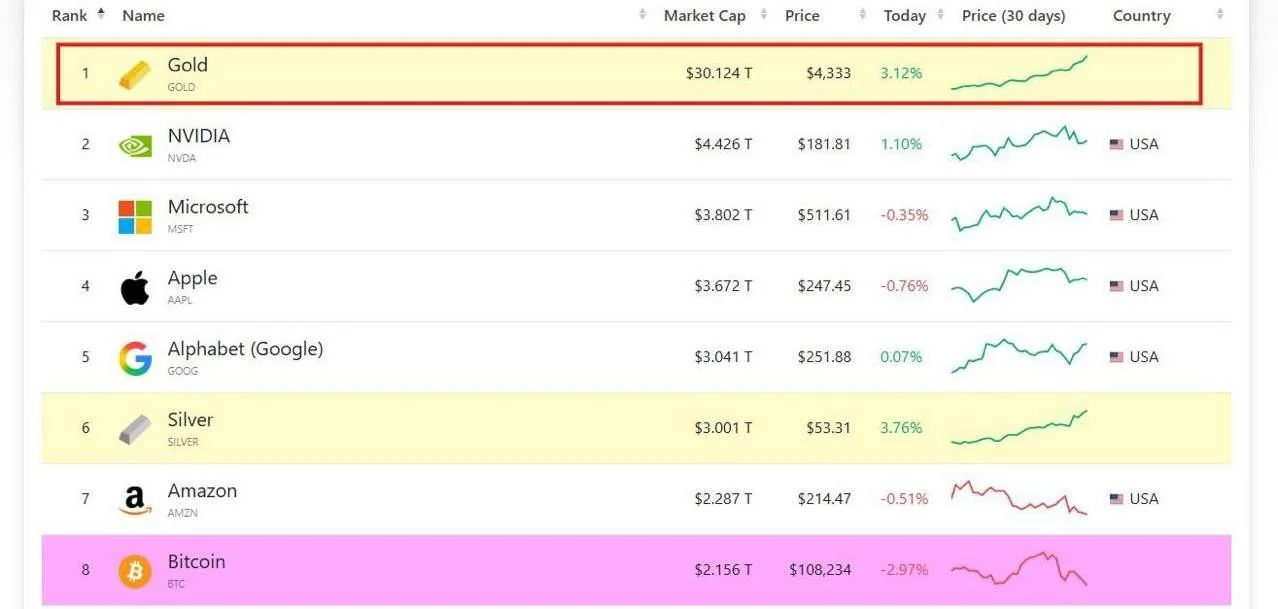Open the Bitcoin name link
This screenshot has height=609, width=1278.
tap(196, 562)
